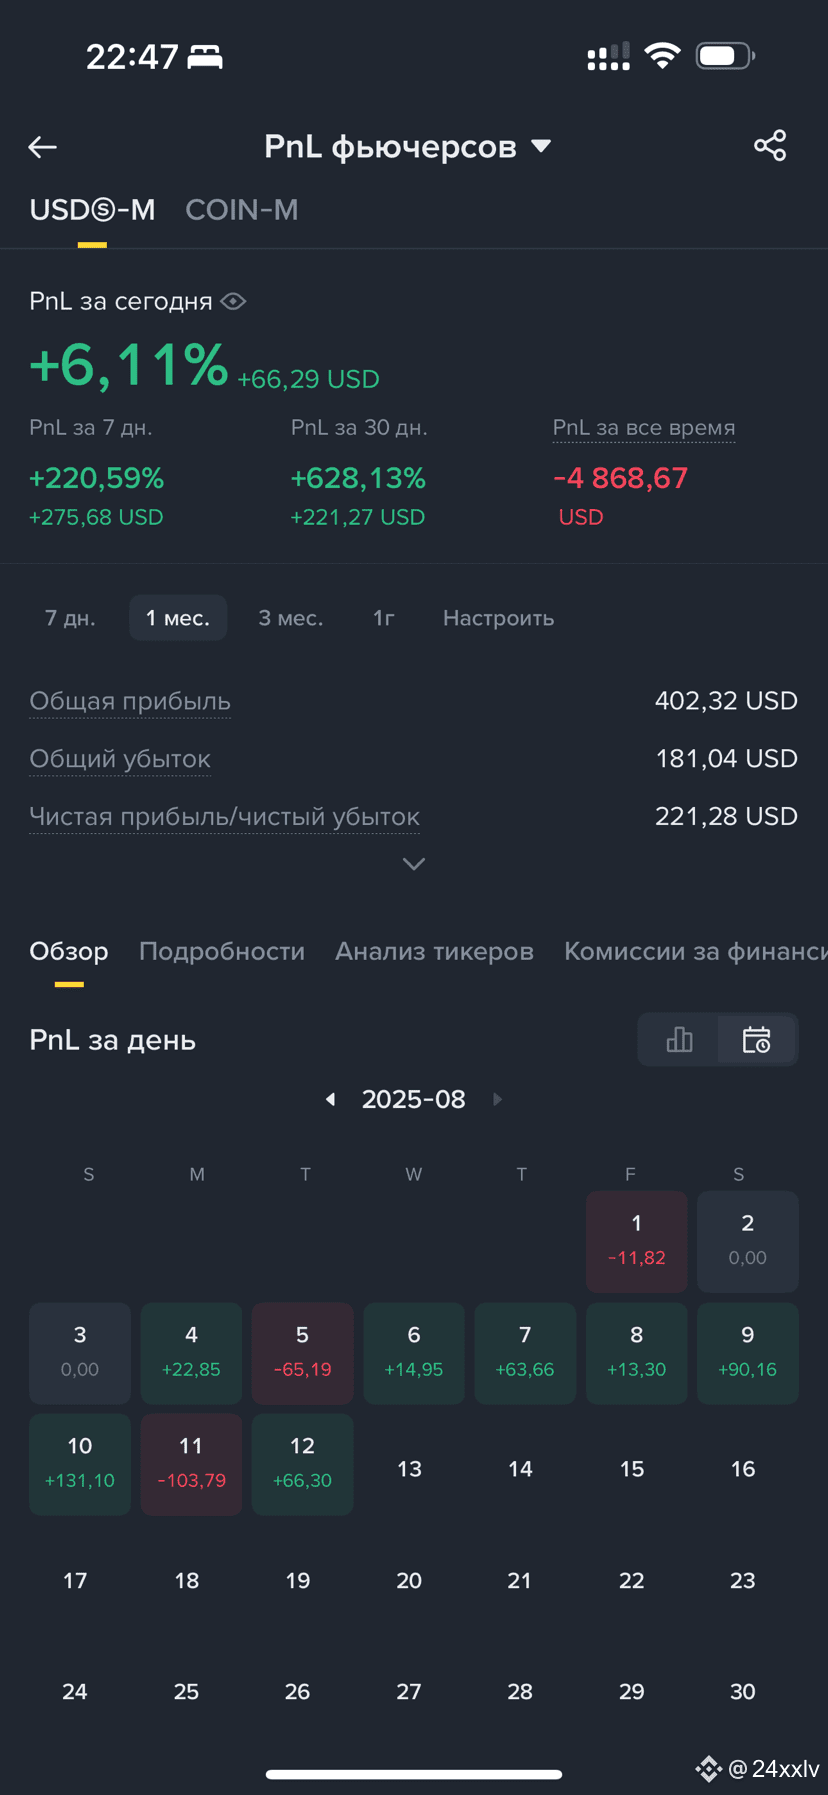Switch to bar chart view icon
This screenshot has width=828, height=1795.
679,1040
